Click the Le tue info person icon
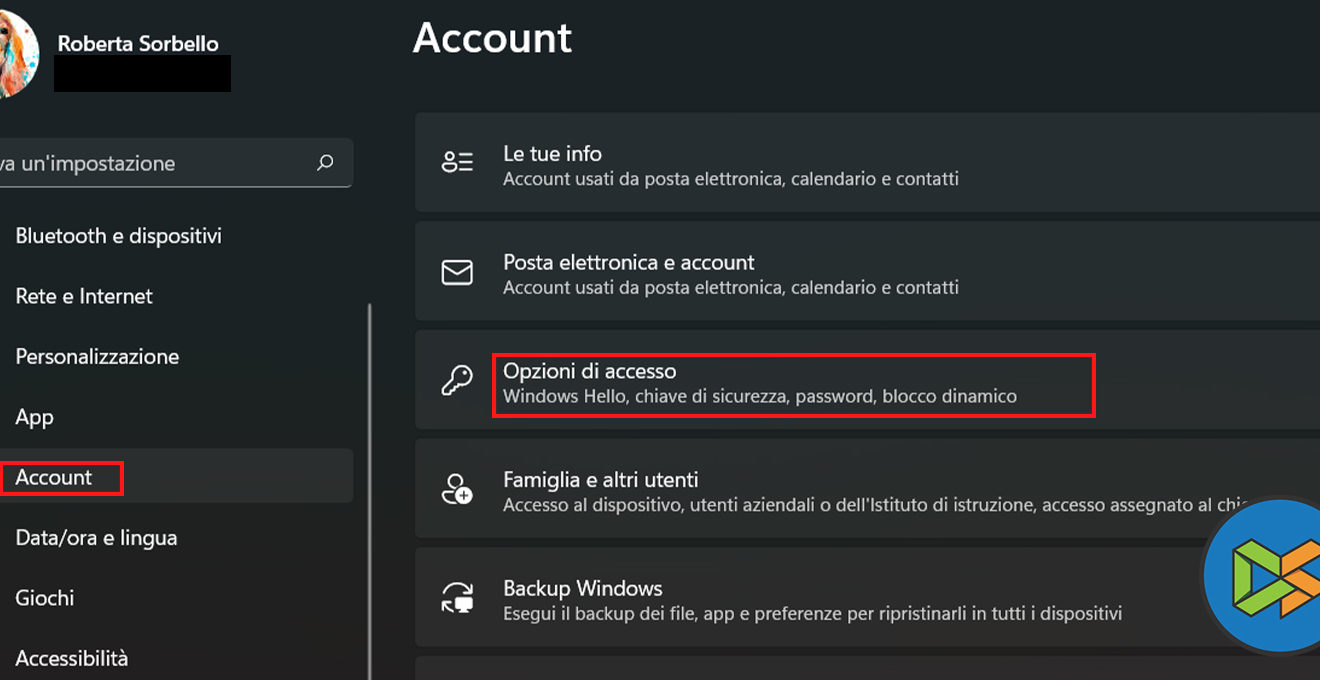 click(x=457, y=163)
